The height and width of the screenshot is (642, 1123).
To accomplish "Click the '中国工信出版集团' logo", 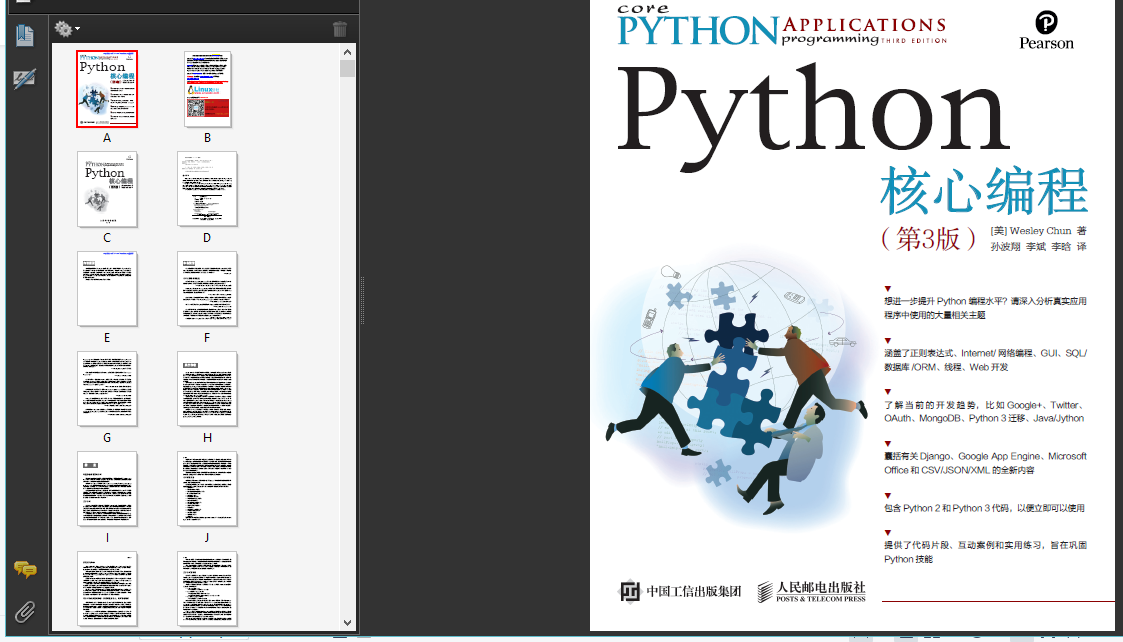I will point(679,591).
